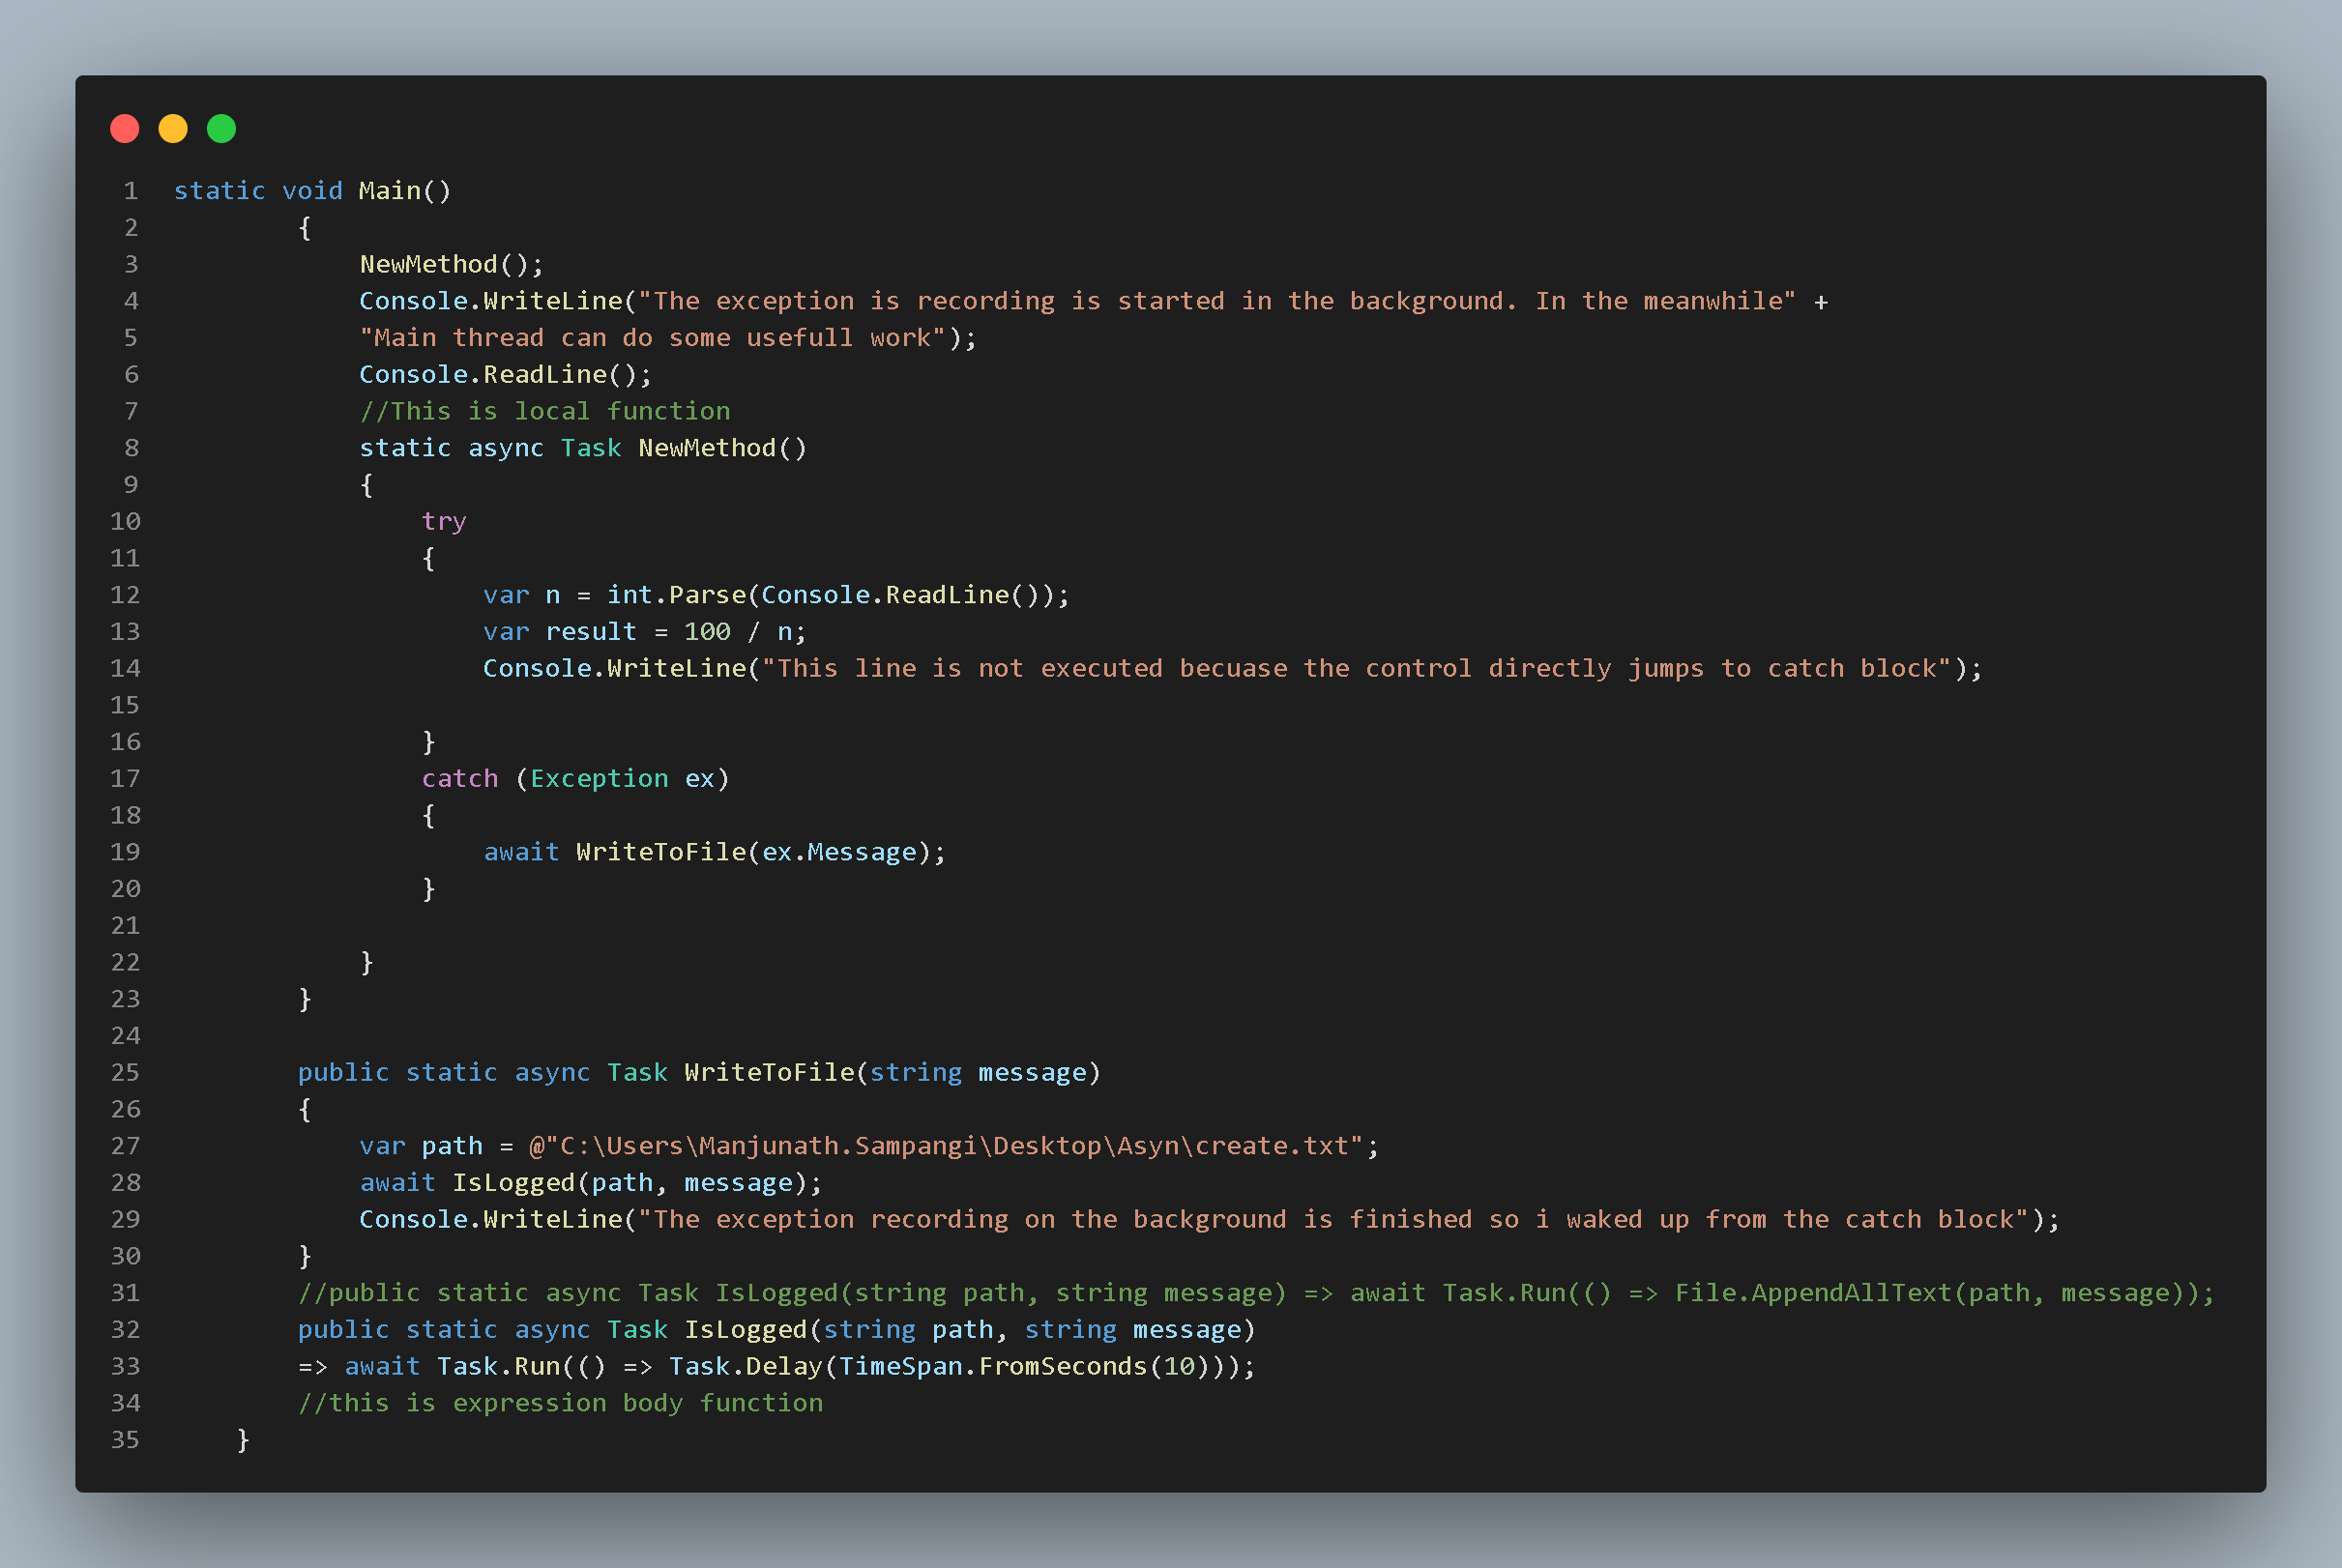
Task: Click line number 24 in the gutter
Action: click(x=125, y=1036)
